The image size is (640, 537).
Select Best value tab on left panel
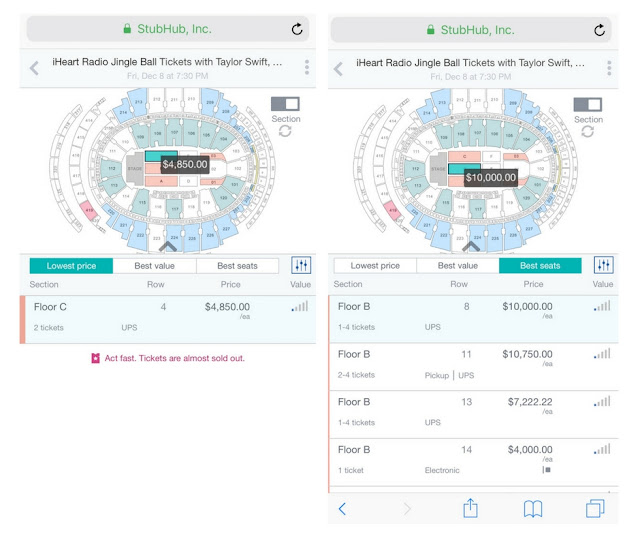pyautogui.click(x=155, y=266)
